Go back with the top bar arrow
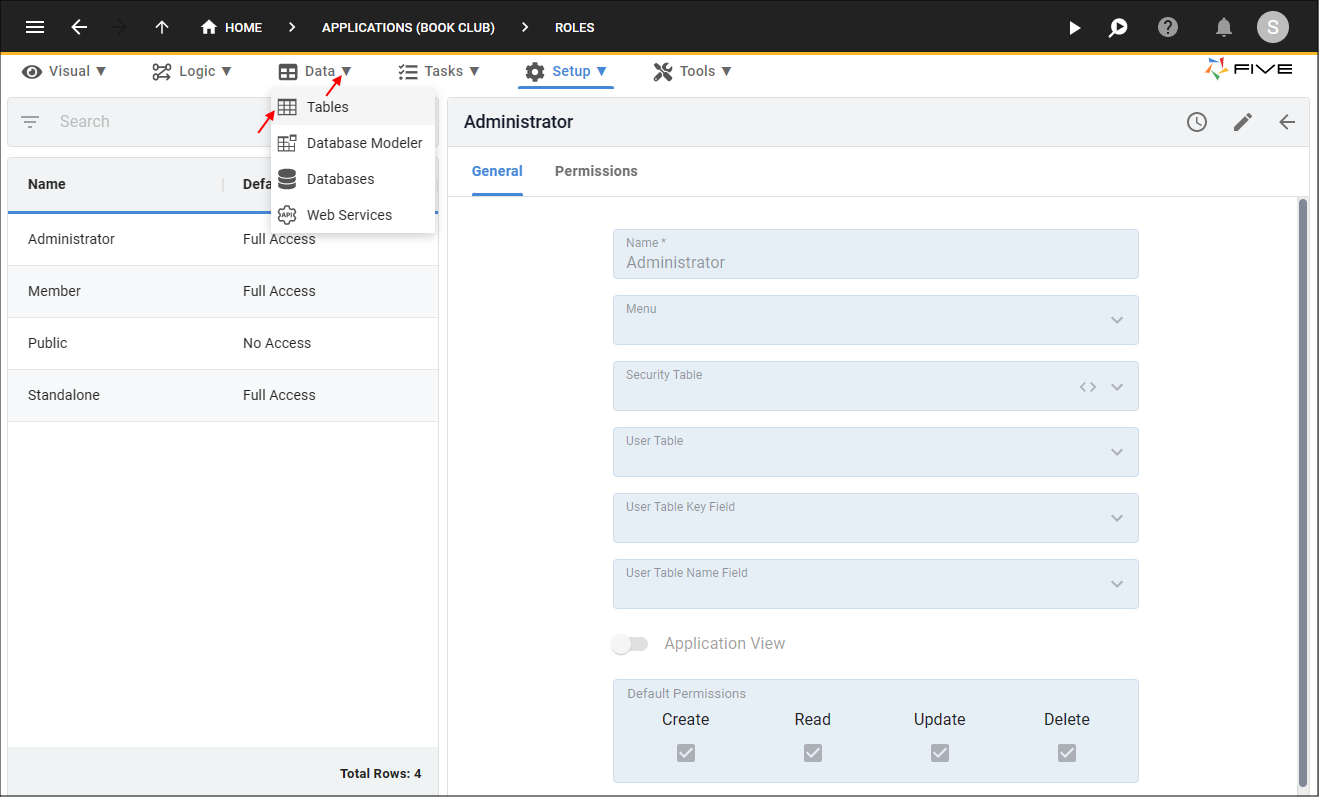This screenshot has width=1319, height=797. tap(79, 27)
